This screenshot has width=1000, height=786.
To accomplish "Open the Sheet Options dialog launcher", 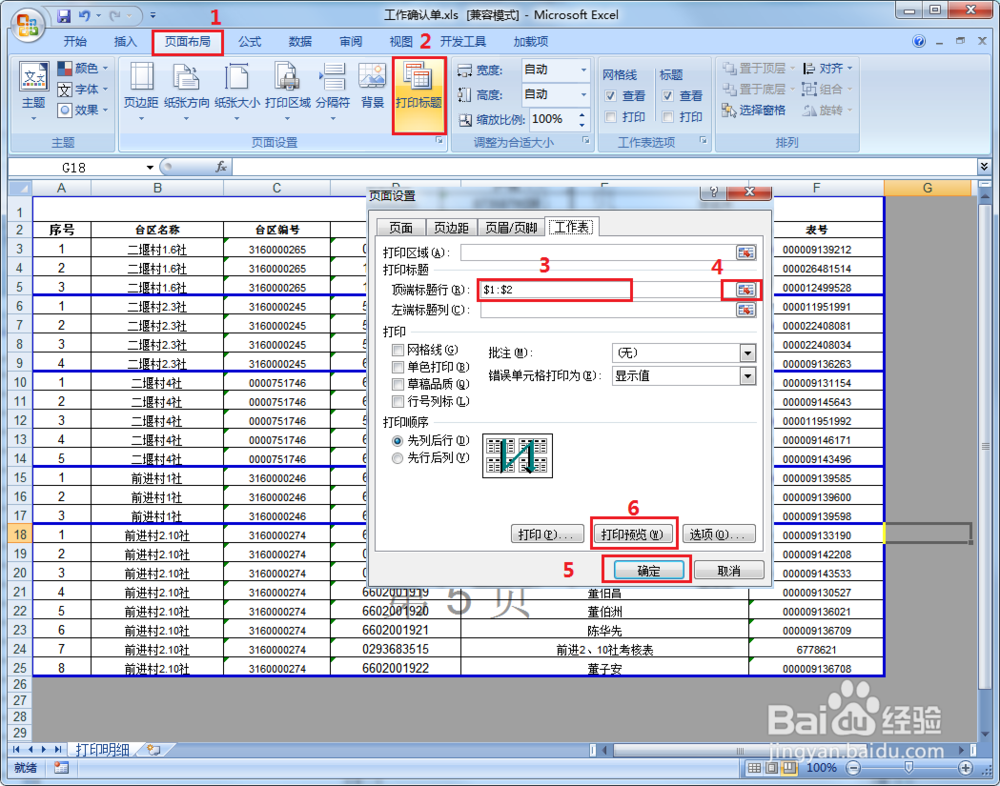I will pos(703,141).
